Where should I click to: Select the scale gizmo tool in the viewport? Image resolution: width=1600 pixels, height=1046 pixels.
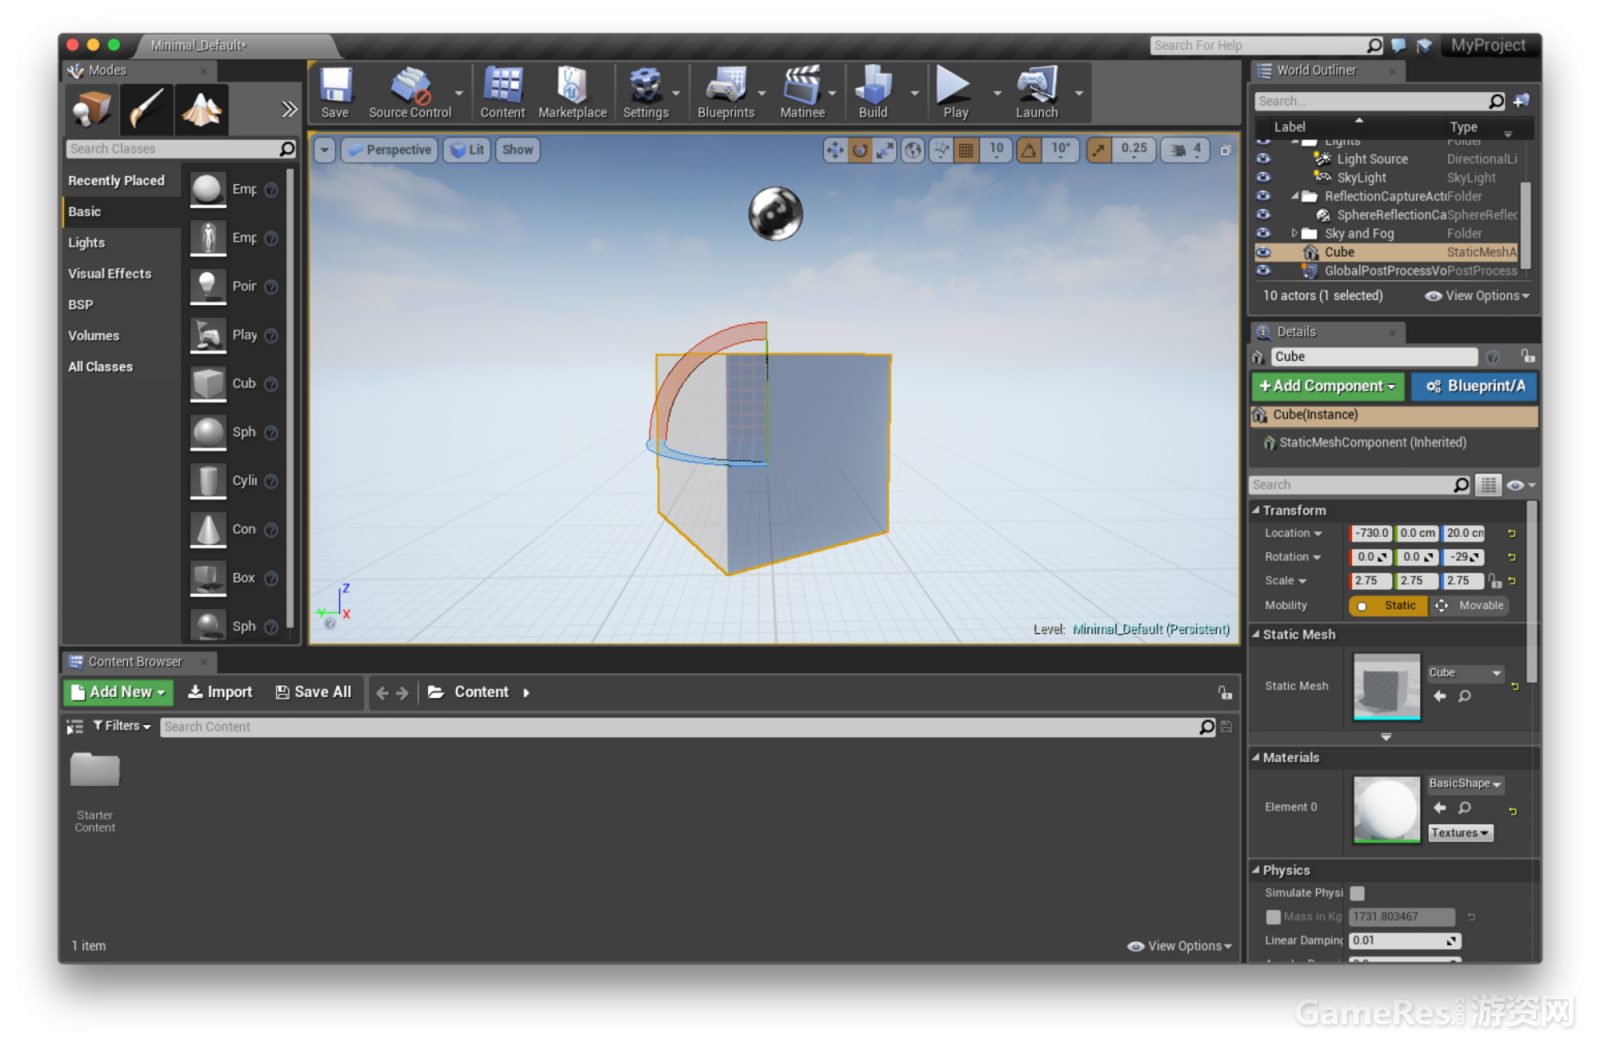885,150
